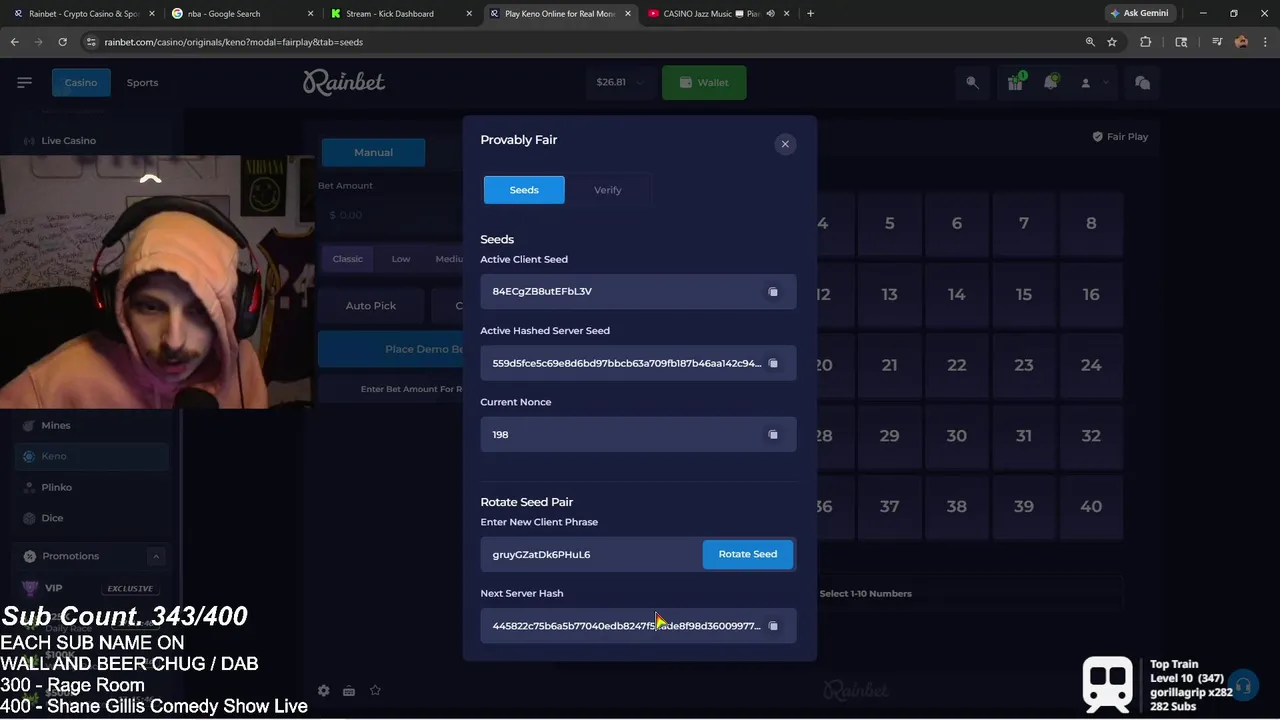Select keno number 22

(957, 365)
